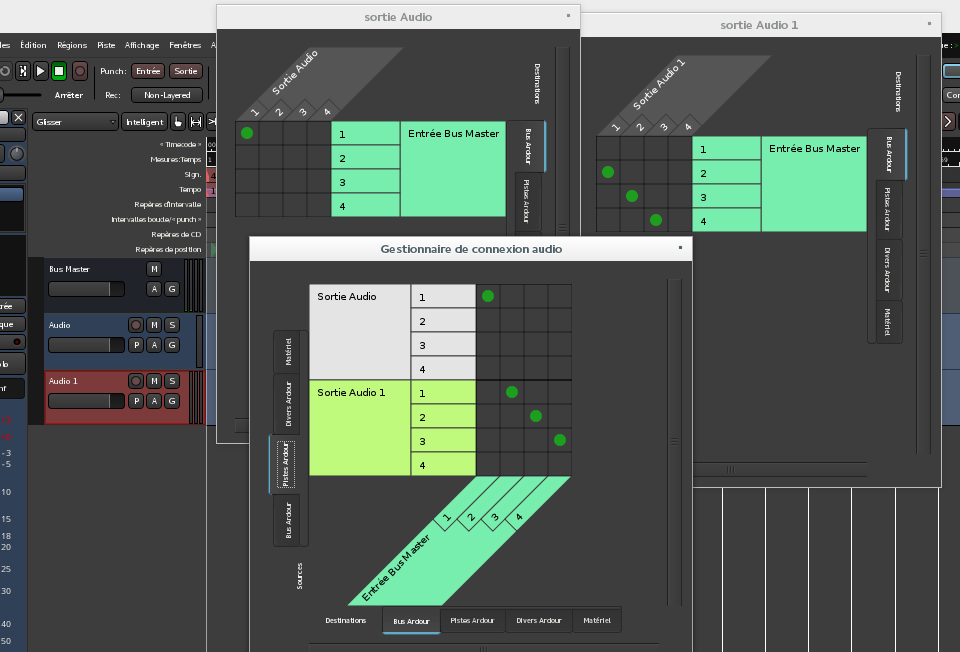
Task: Open the Glisser edit mode dropdown
Action: (x=75, y=122)
